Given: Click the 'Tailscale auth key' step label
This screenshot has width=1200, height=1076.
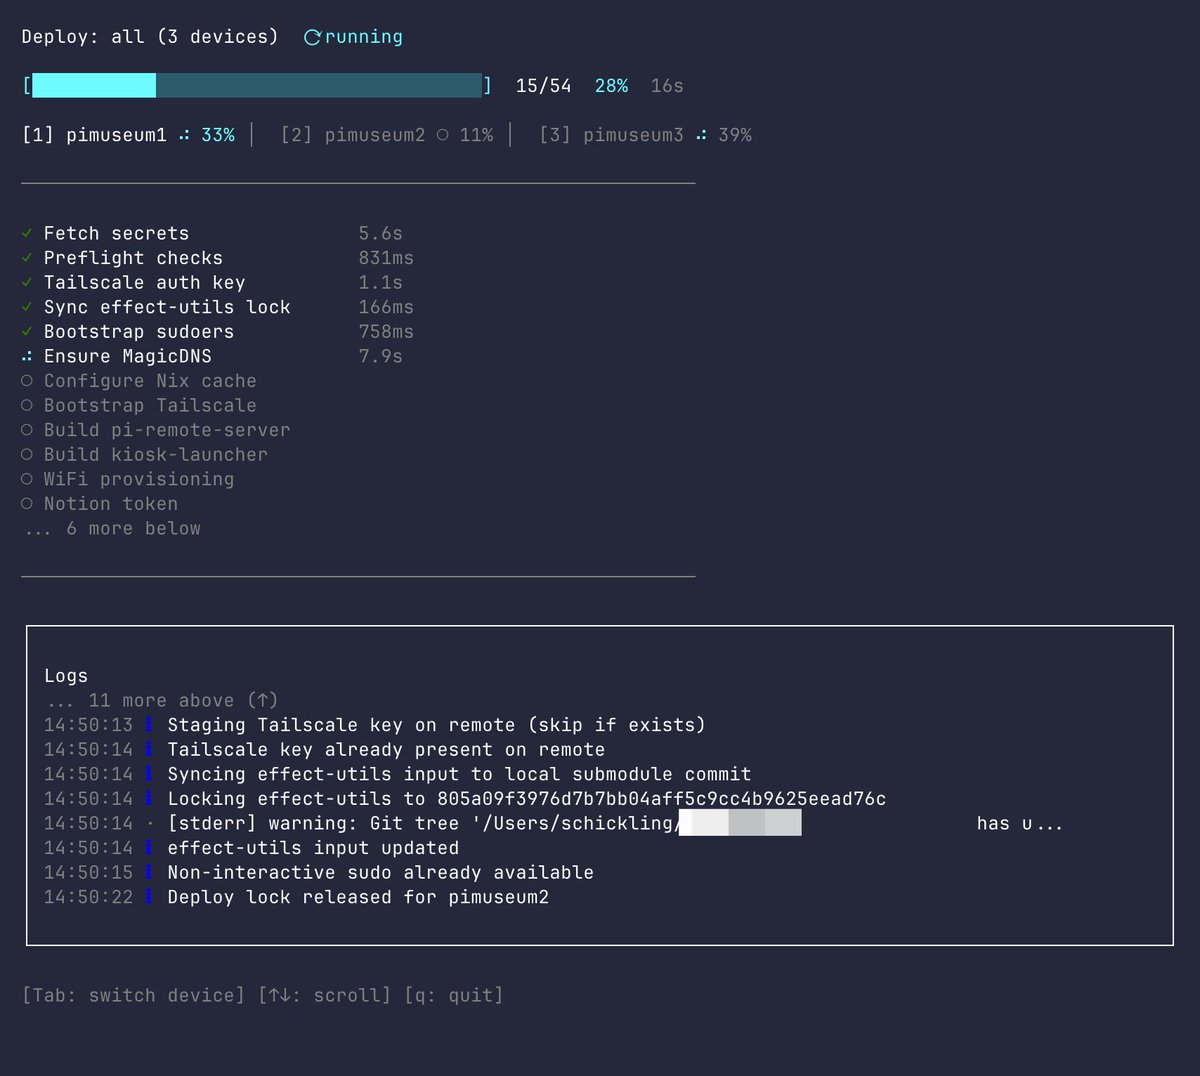Looking at the screenshot, I should [x=145, y=283].
